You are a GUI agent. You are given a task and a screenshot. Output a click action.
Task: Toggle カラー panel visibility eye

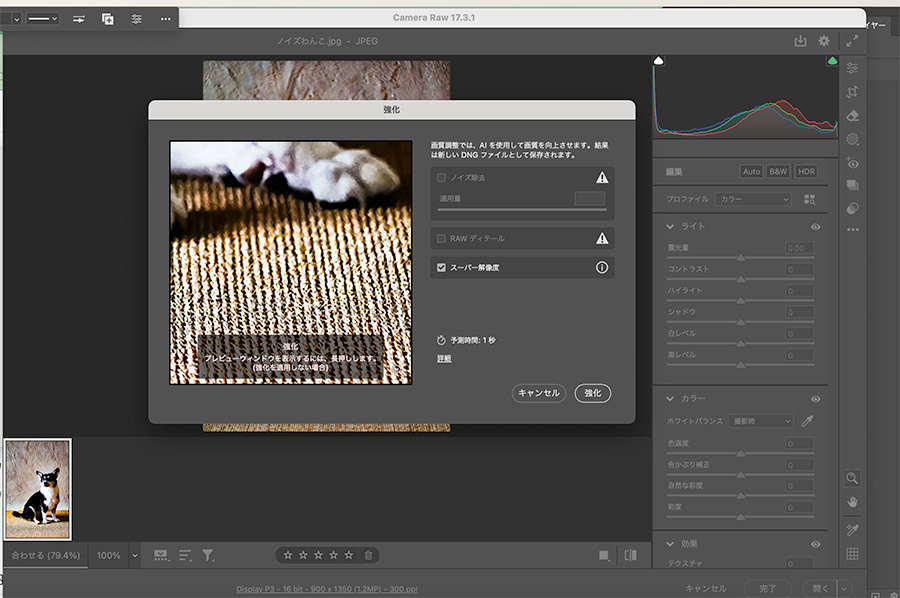coord(816,399)
